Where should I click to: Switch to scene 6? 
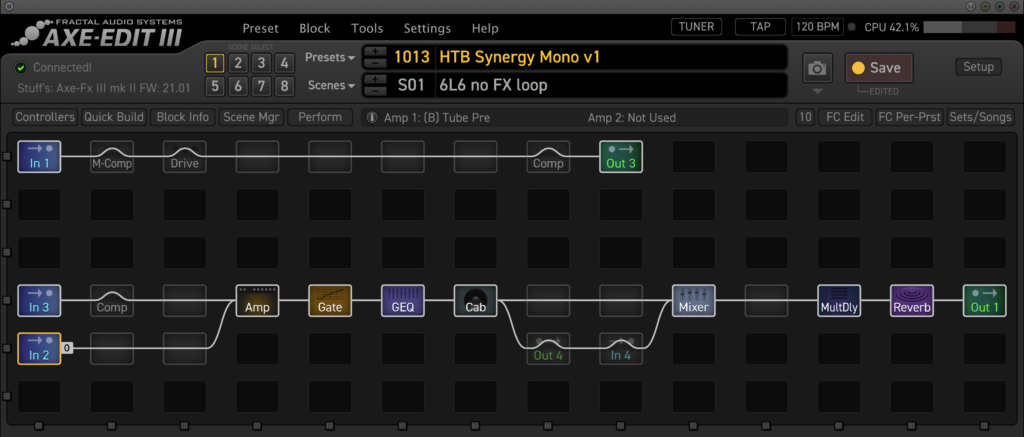point(238,86)
